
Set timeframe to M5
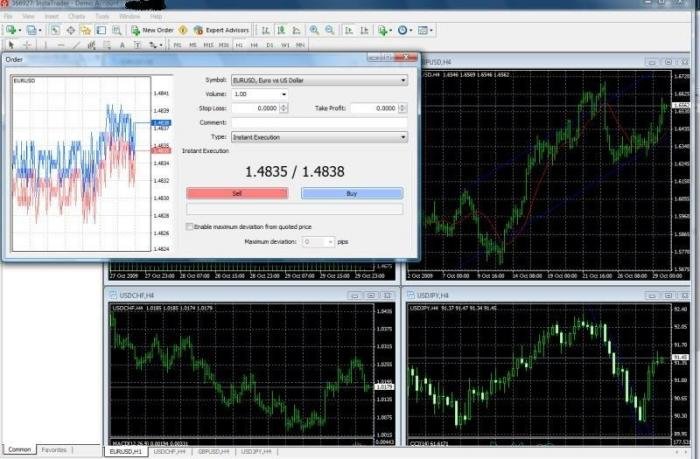point(192,45)
